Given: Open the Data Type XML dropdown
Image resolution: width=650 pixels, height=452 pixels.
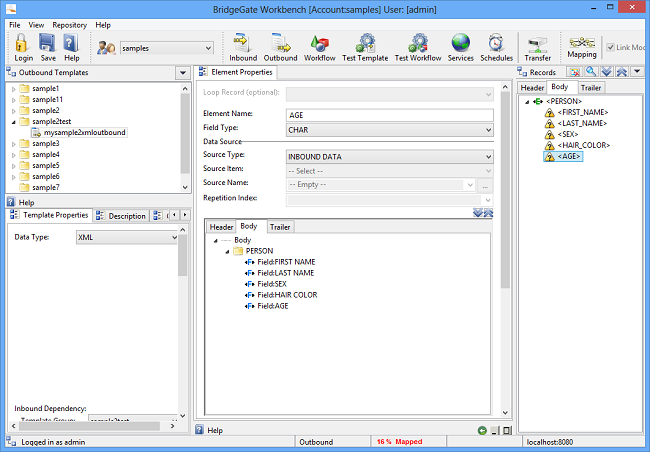Looking at the screenshot, I should (175, 237).
